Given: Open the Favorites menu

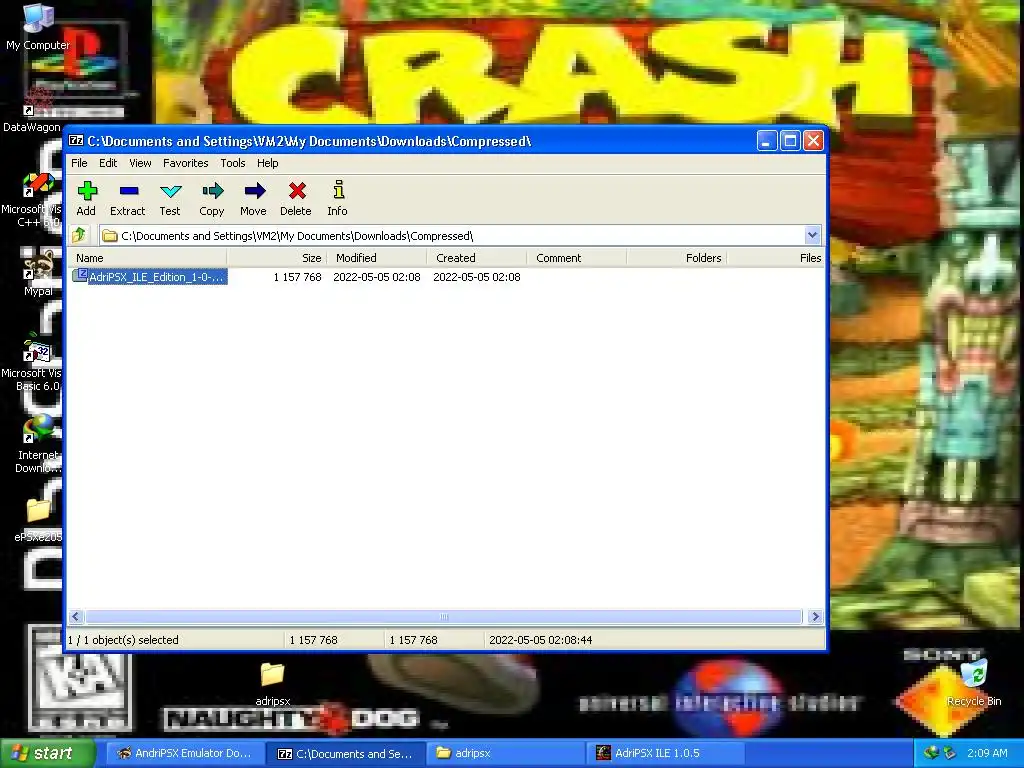Looking at the screenshot, I should pyautogui.click(x=185, y=163).
